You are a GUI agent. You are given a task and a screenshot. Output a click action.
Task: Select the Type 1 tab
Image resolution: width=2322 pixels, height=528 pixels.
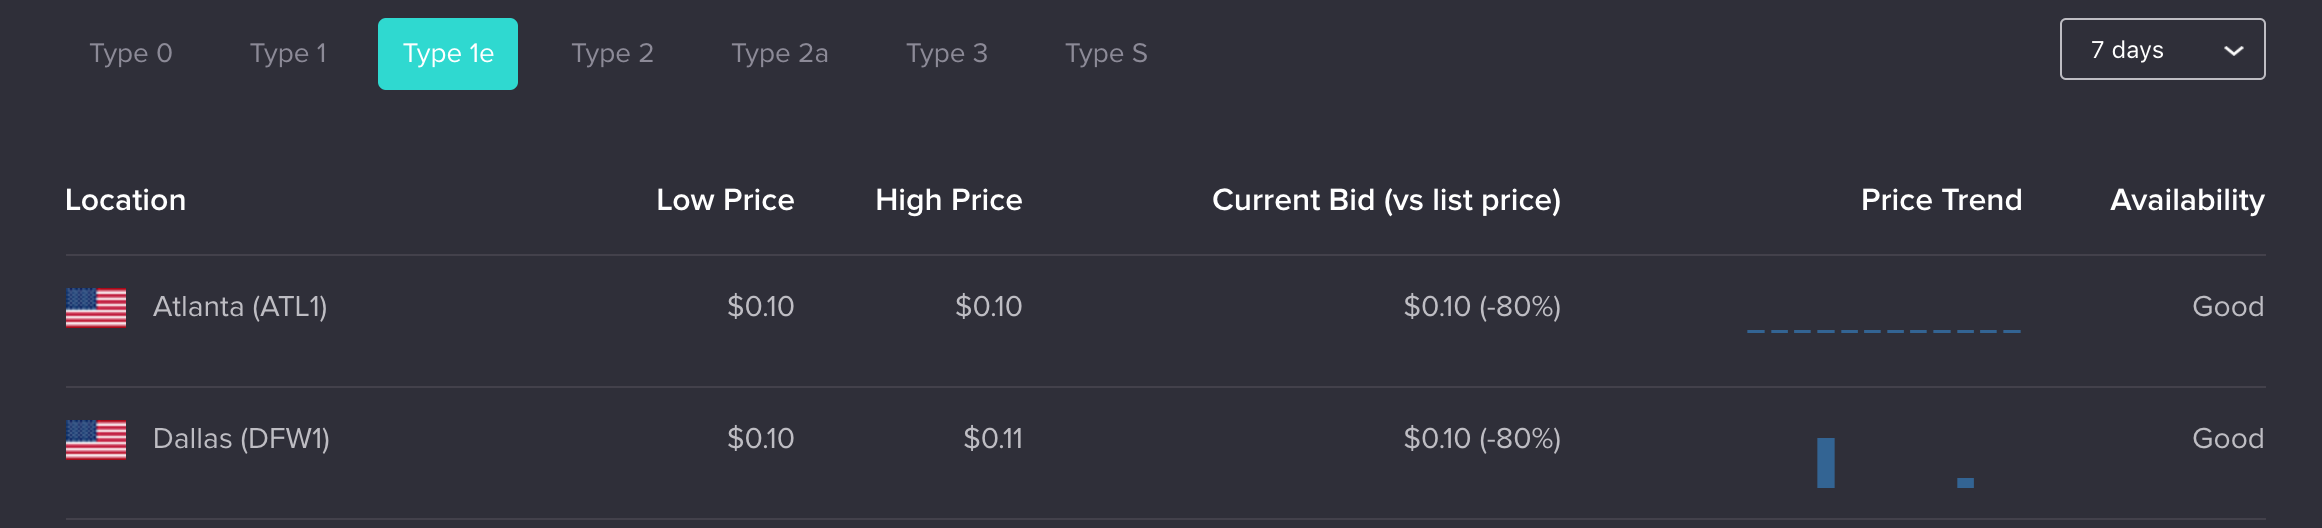[x=288, y=53]
